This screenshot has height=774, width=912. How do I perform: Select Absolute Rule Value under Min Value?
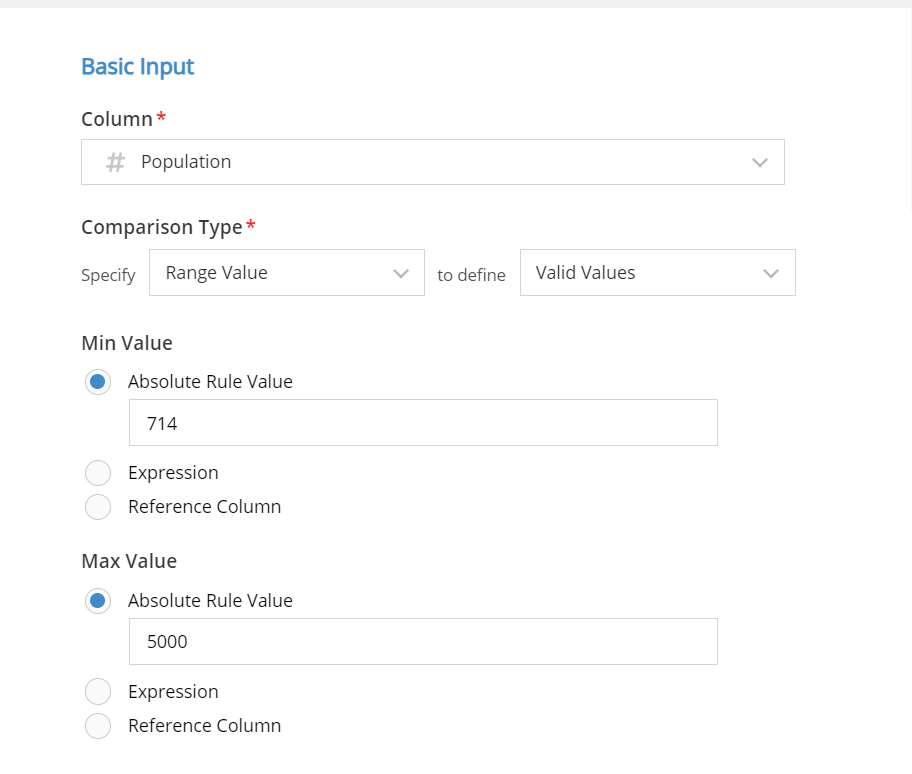point(98,382)
